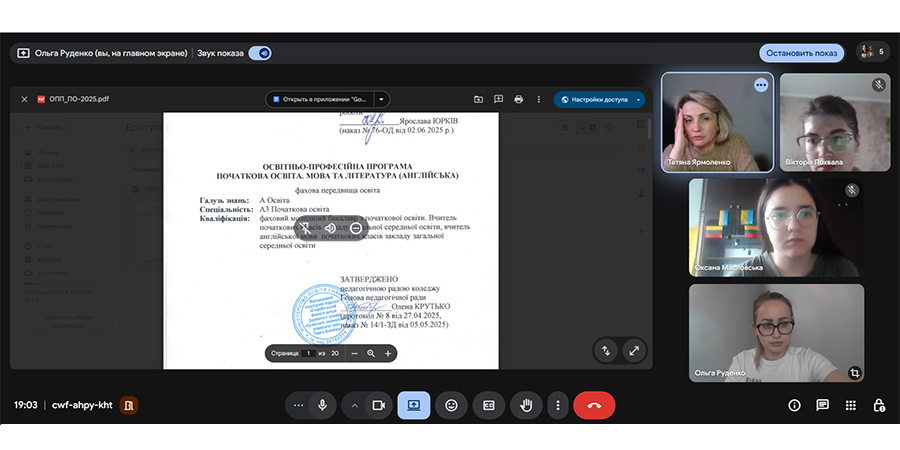Click the Drive preview vertical scrollbar

pos(649,129)
